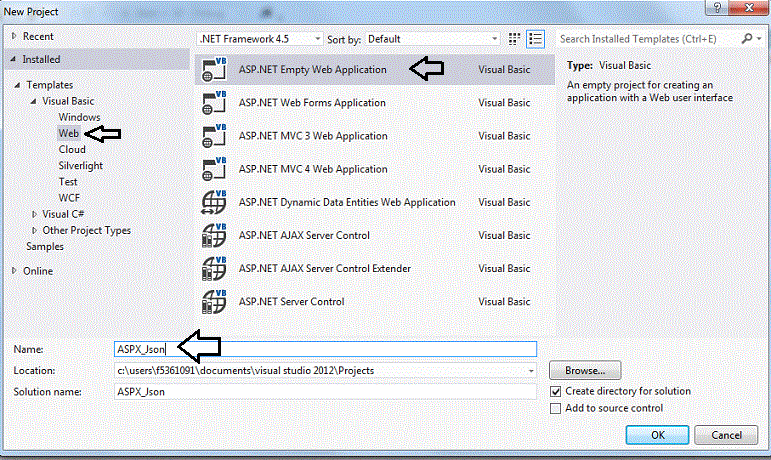Enable Add to source control checkbox
771x460 pixels.
[x=556, y=408]
